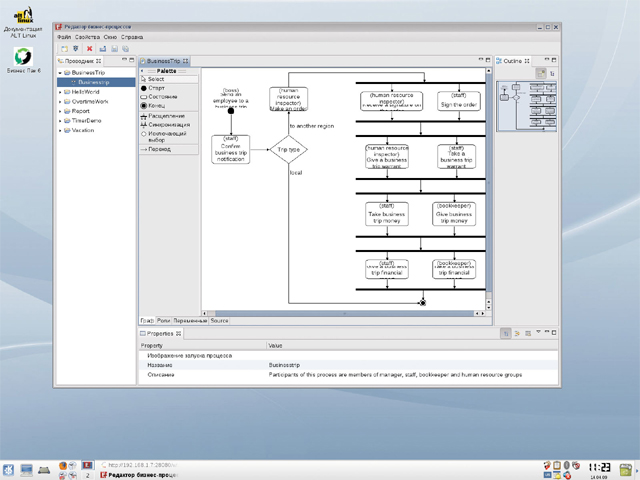Choose the Синхронизация join tool in Palette
The image size is (640, 480).
[x=169, y=125]
